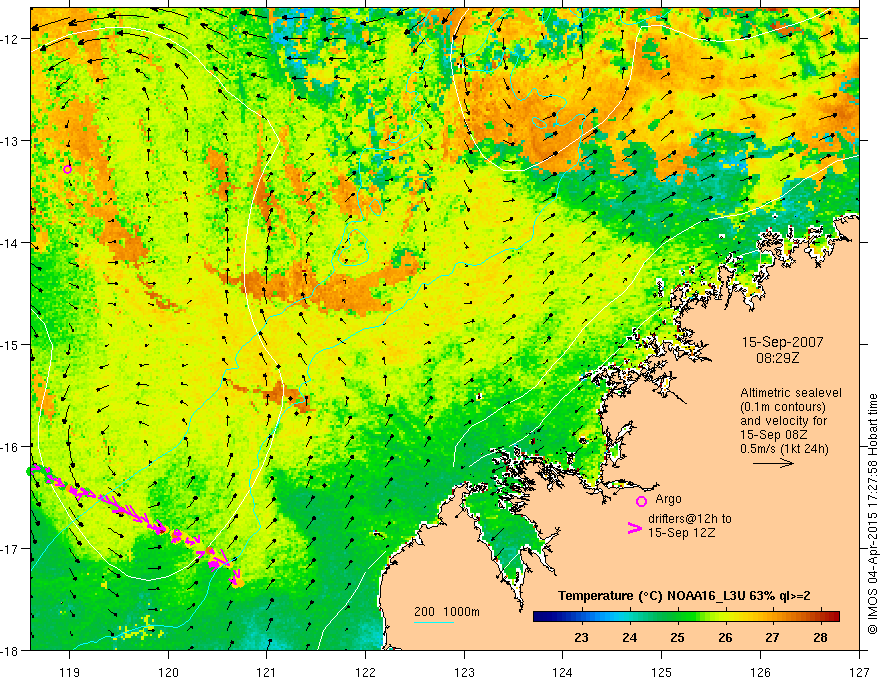880x680 pixels.
Task: Click the longitude axis label '127'
Action: coord(859,672)
